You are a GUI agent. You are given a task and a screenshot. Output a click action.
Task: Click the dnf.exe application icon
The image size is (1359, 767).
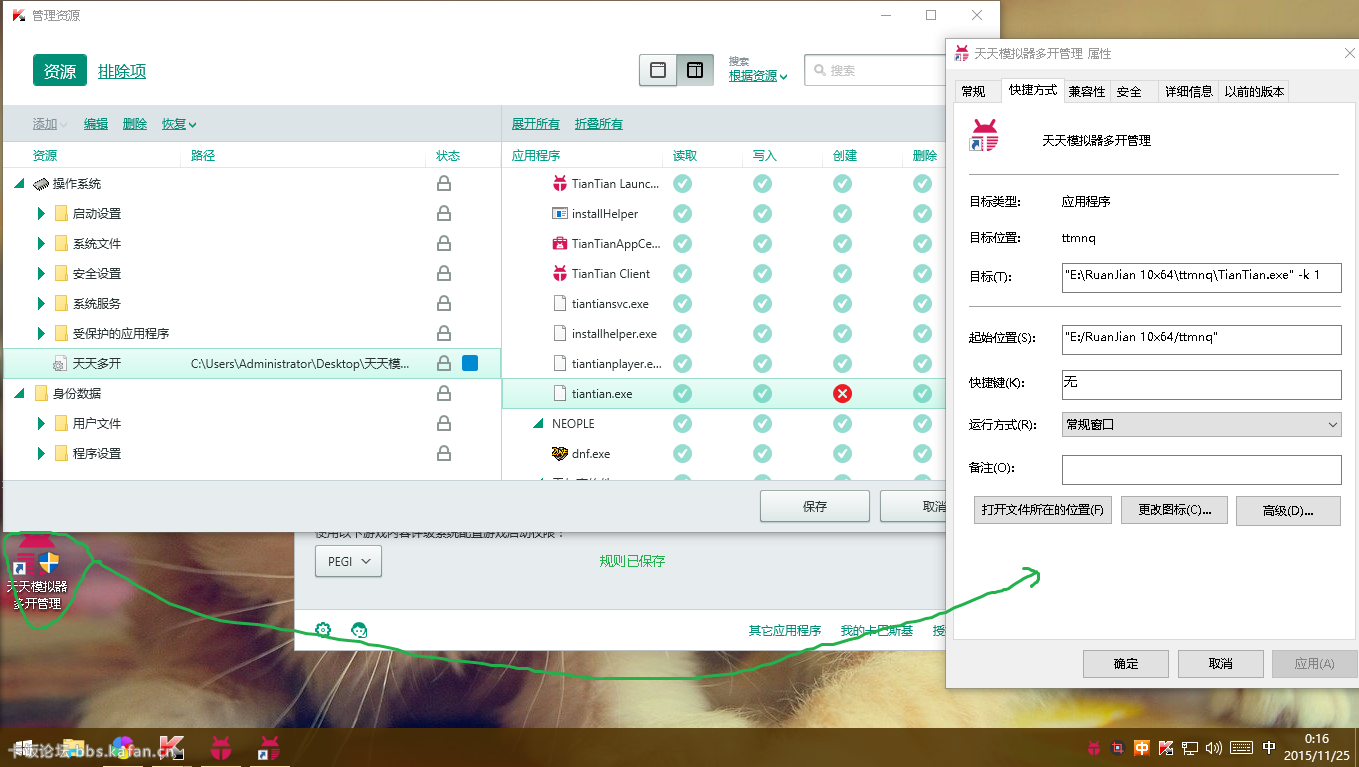[x=560, y=454]
